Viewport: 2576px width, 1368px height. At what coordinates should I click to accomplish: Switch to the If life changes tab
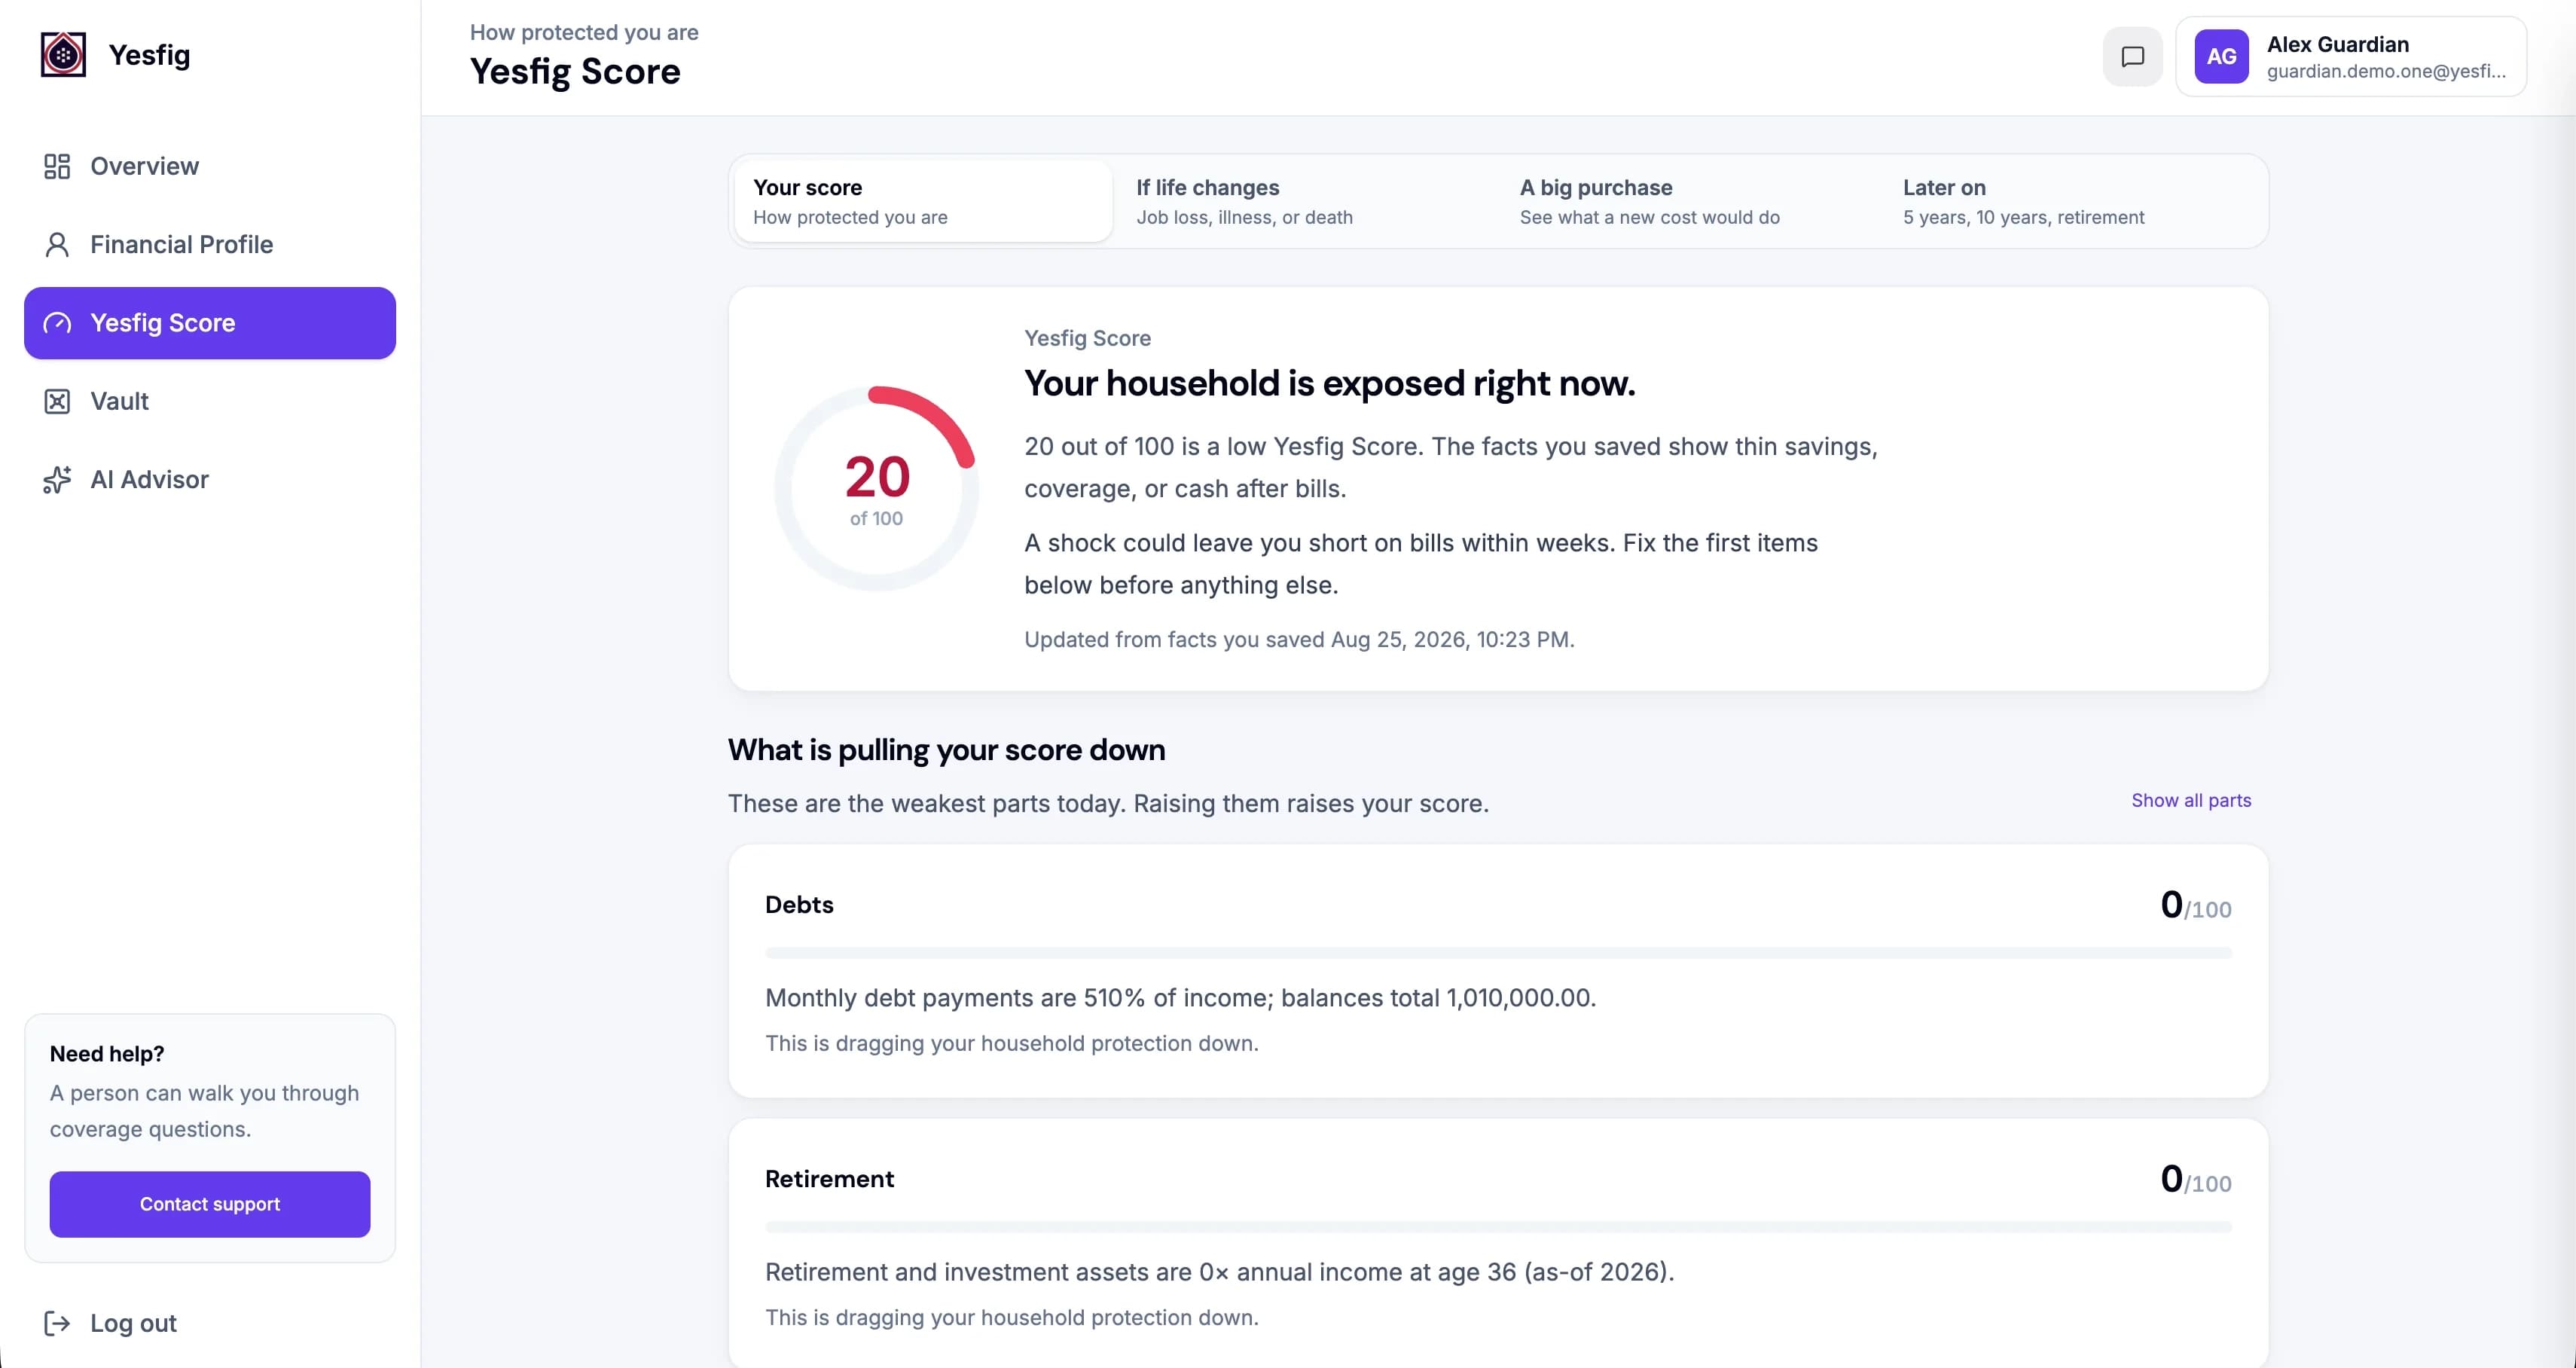tap(1306, 201)
